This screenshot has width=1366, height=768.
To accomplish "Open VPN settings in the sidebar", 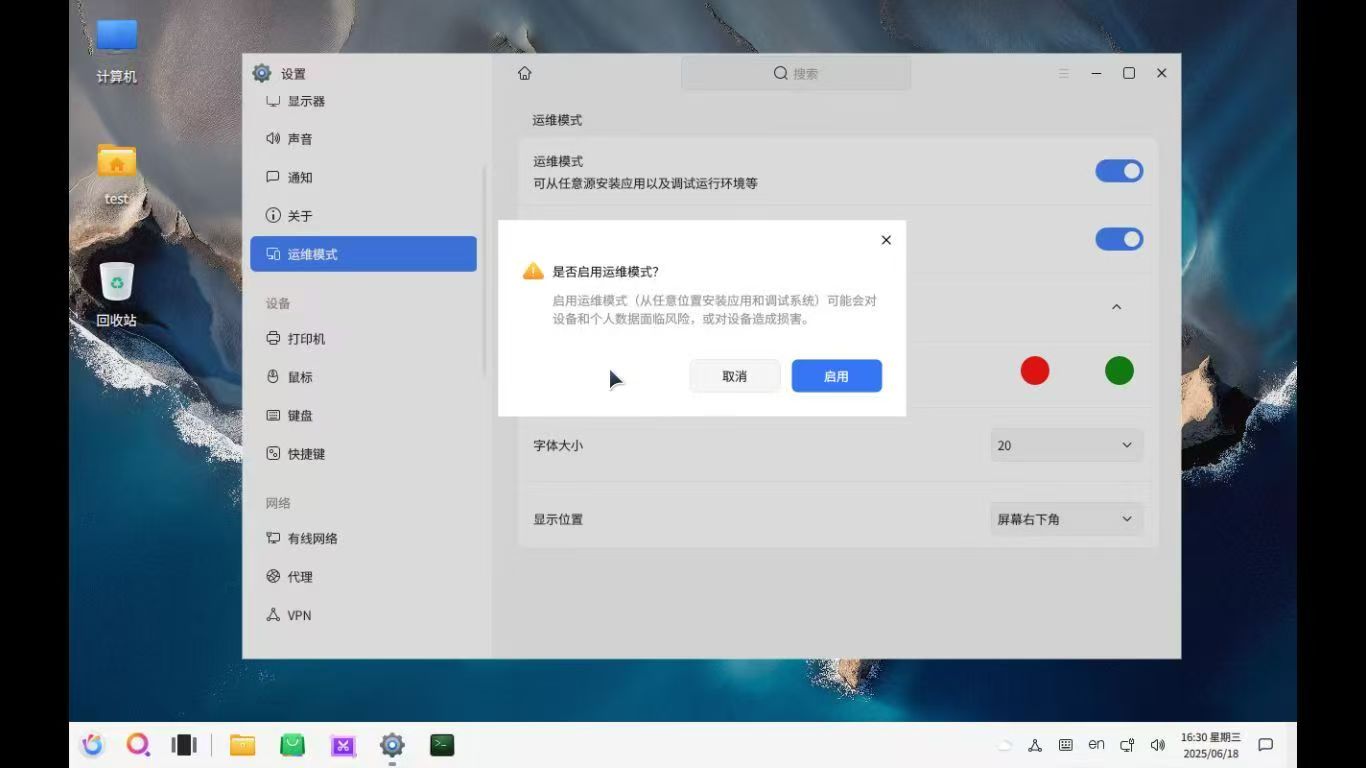I will (x=364, y=615).
